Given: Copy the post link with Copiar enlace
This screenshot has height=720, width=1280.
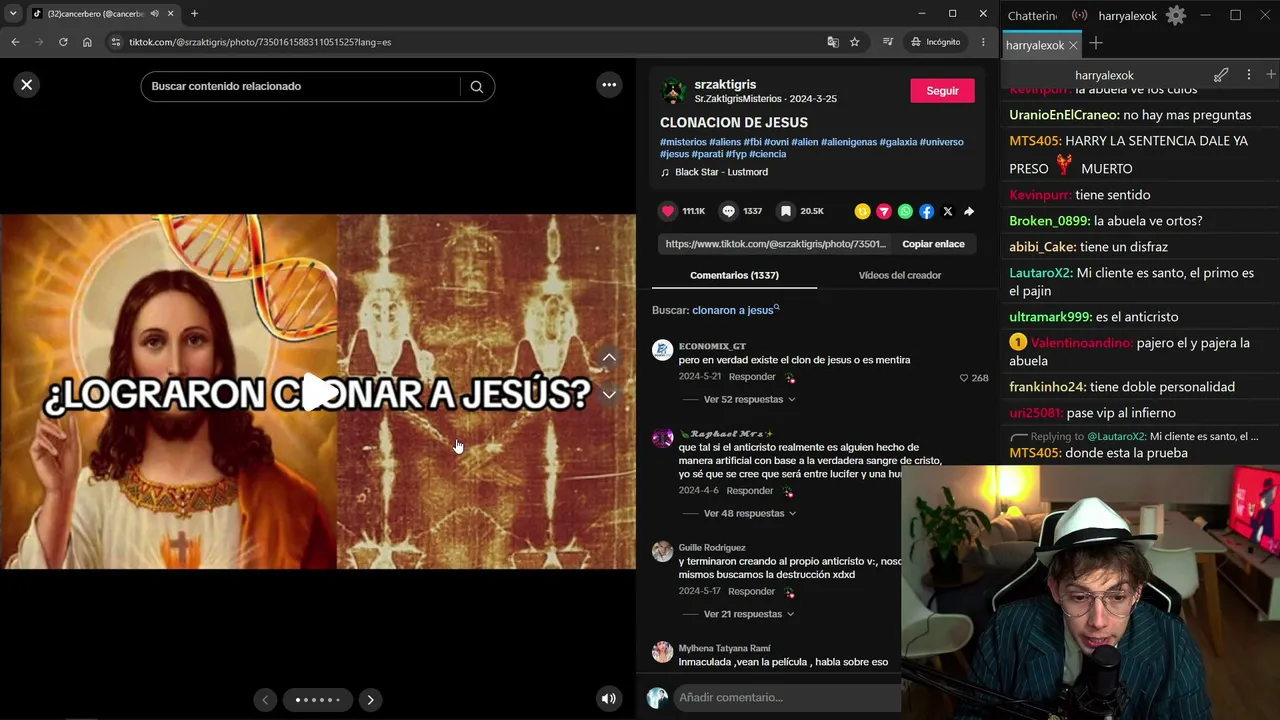Looking at the screenshot, I should [x=933, y=244].
